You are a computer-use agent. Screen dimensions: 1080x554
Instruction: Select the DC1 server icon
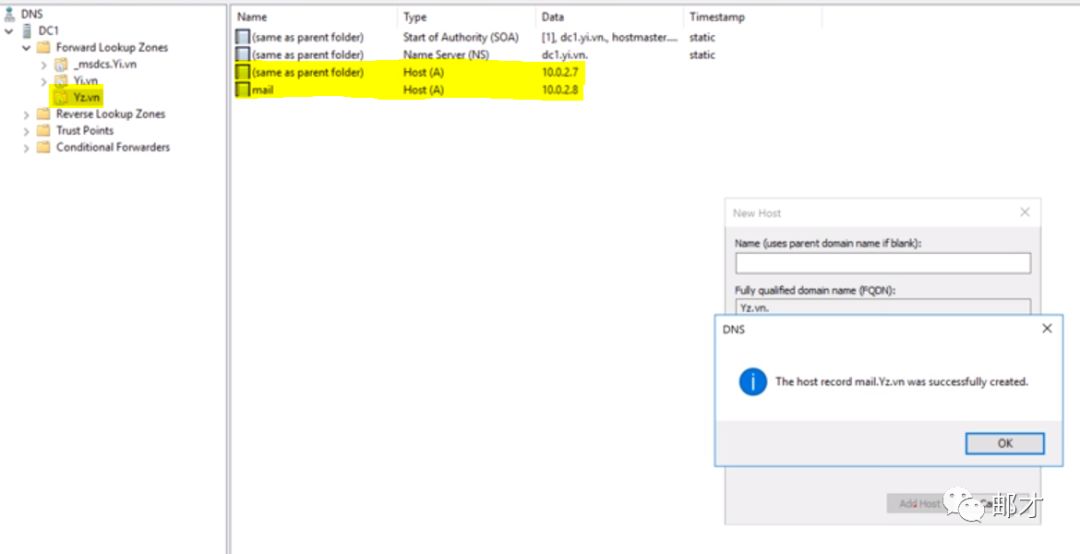point(27,31)
